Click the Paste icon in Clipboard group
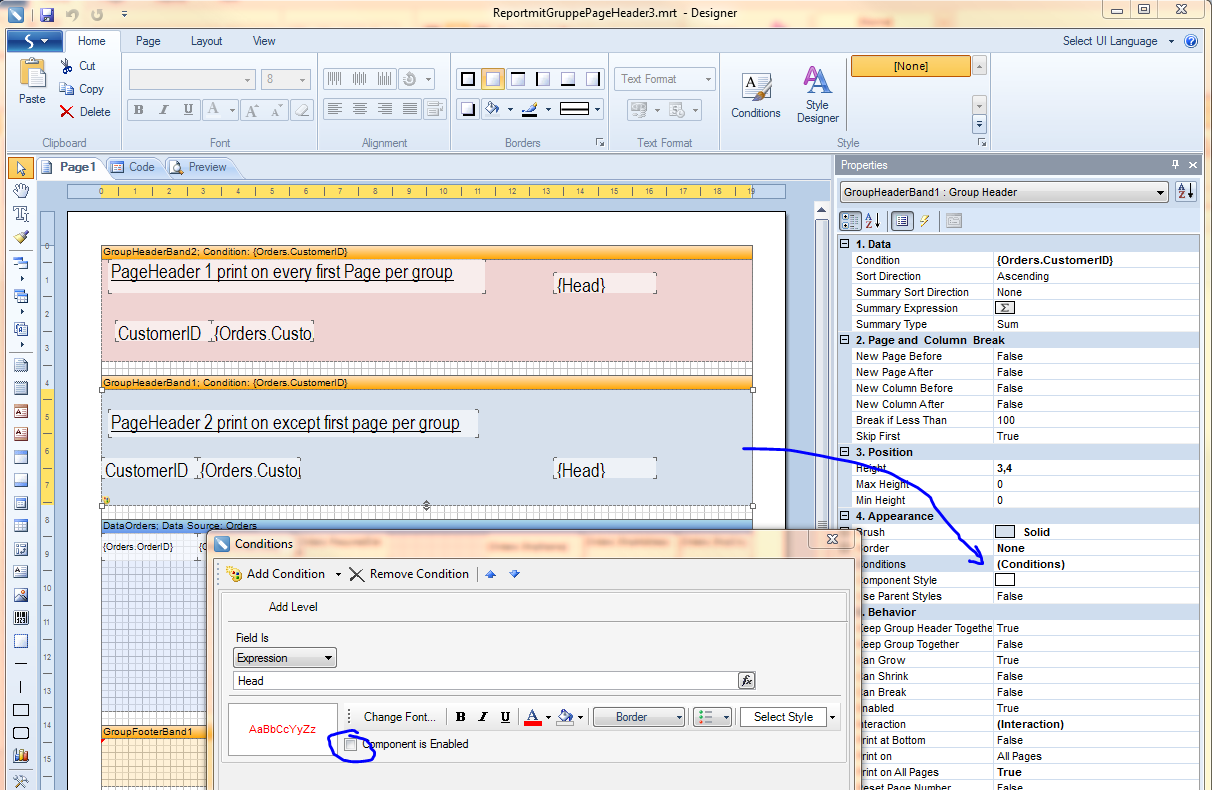Screen dimensions: 1212x790 tap(32, 75)
